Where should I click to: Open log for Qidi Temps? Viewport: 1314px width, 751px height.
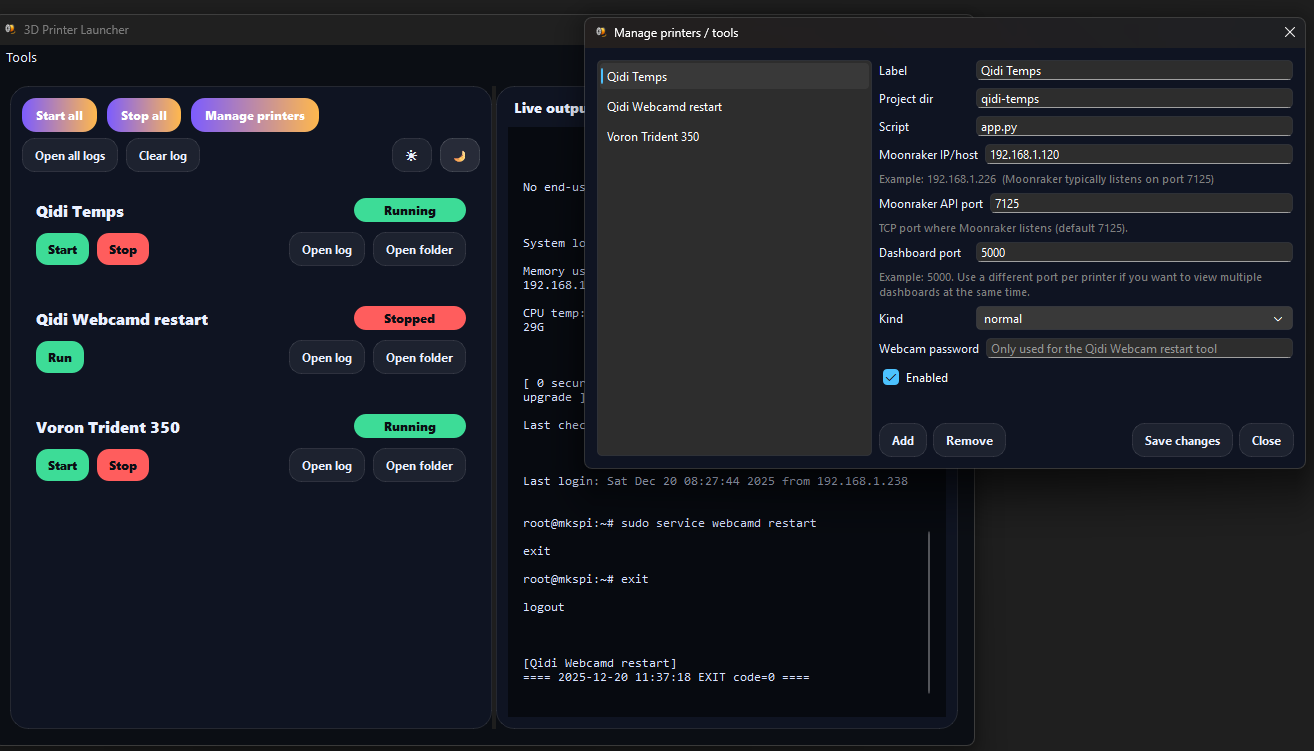(x=327, y=249)
